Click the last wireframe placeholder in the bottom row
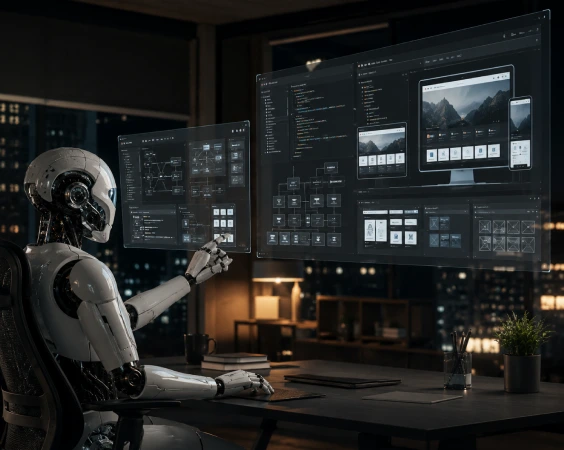This screenshot has height=450, width=564. 528,245
